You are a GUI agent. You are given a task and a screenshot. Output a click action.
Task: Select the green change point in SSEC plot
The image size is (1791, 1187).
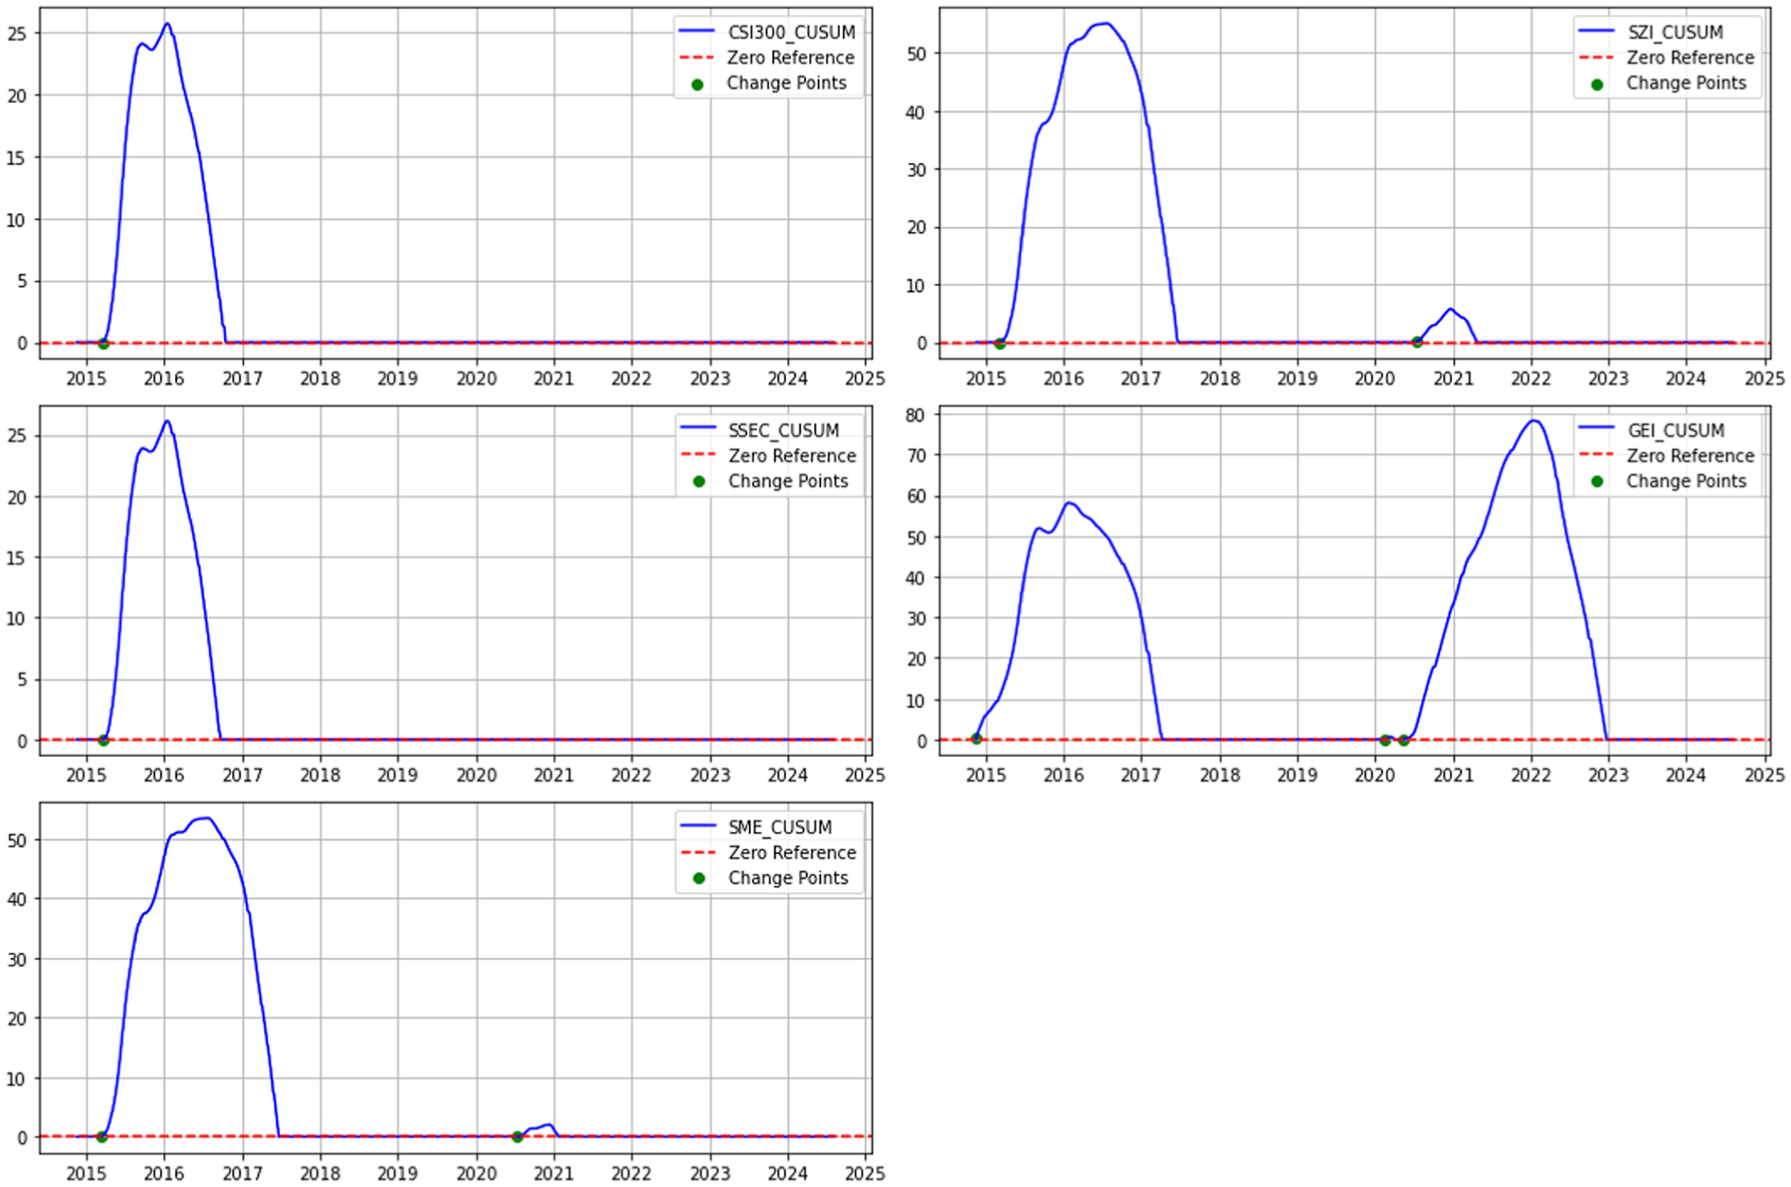pos(103,740)
